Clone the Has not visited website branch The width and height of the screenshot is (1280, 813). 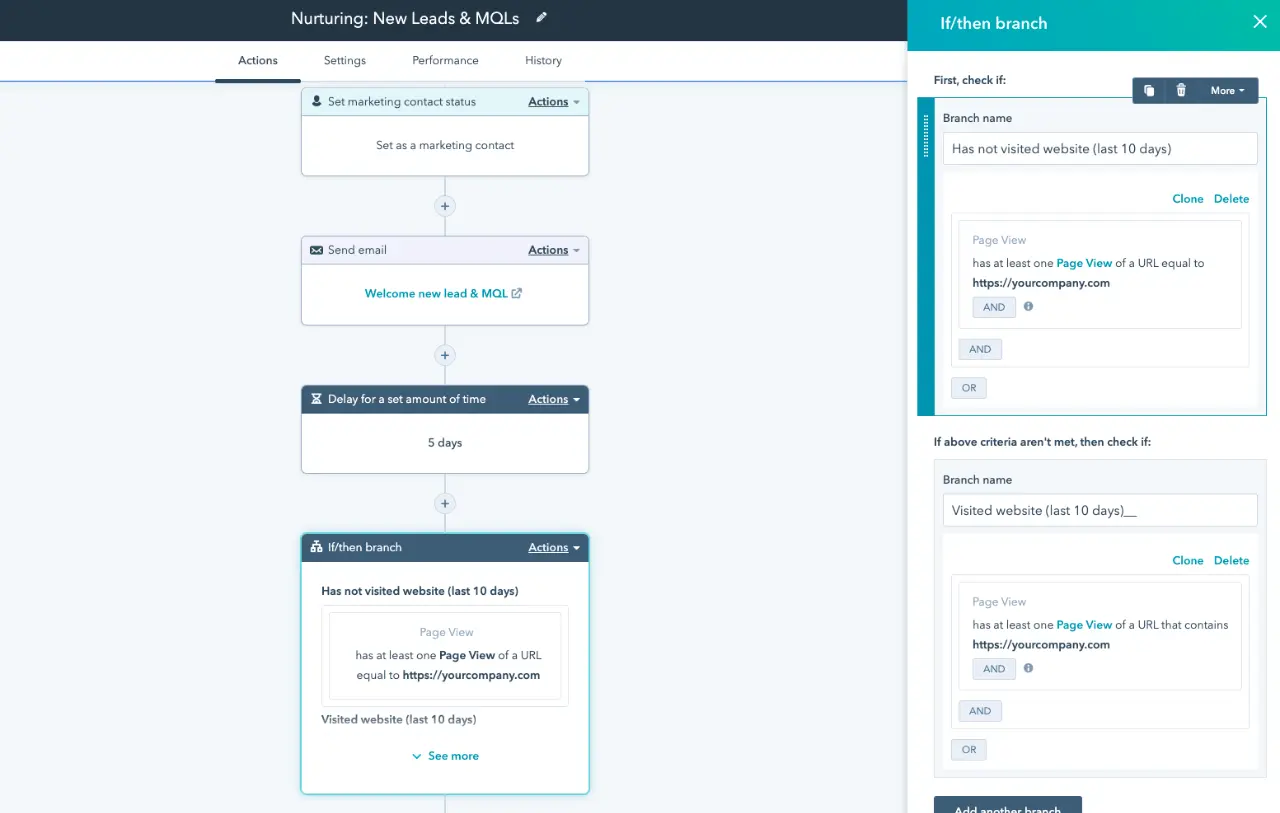tap(1187, 198)
